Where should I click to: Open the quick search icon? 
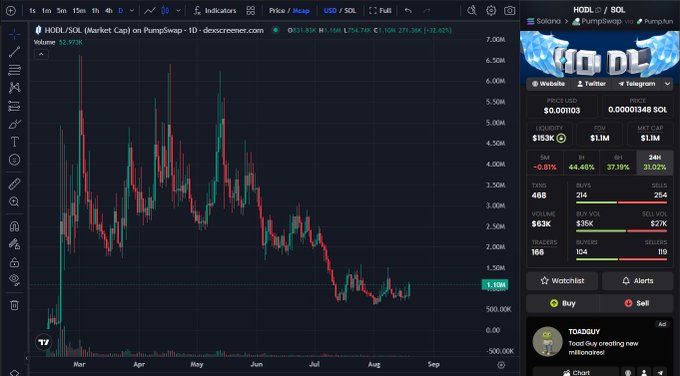[x=472, y=10]
